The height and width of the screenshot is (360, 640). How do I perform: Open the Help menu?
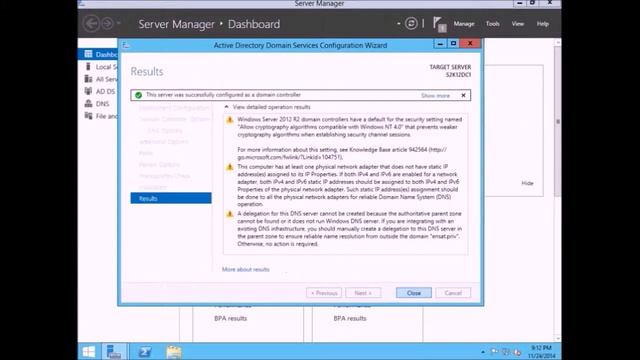click(x=542, y=24)
